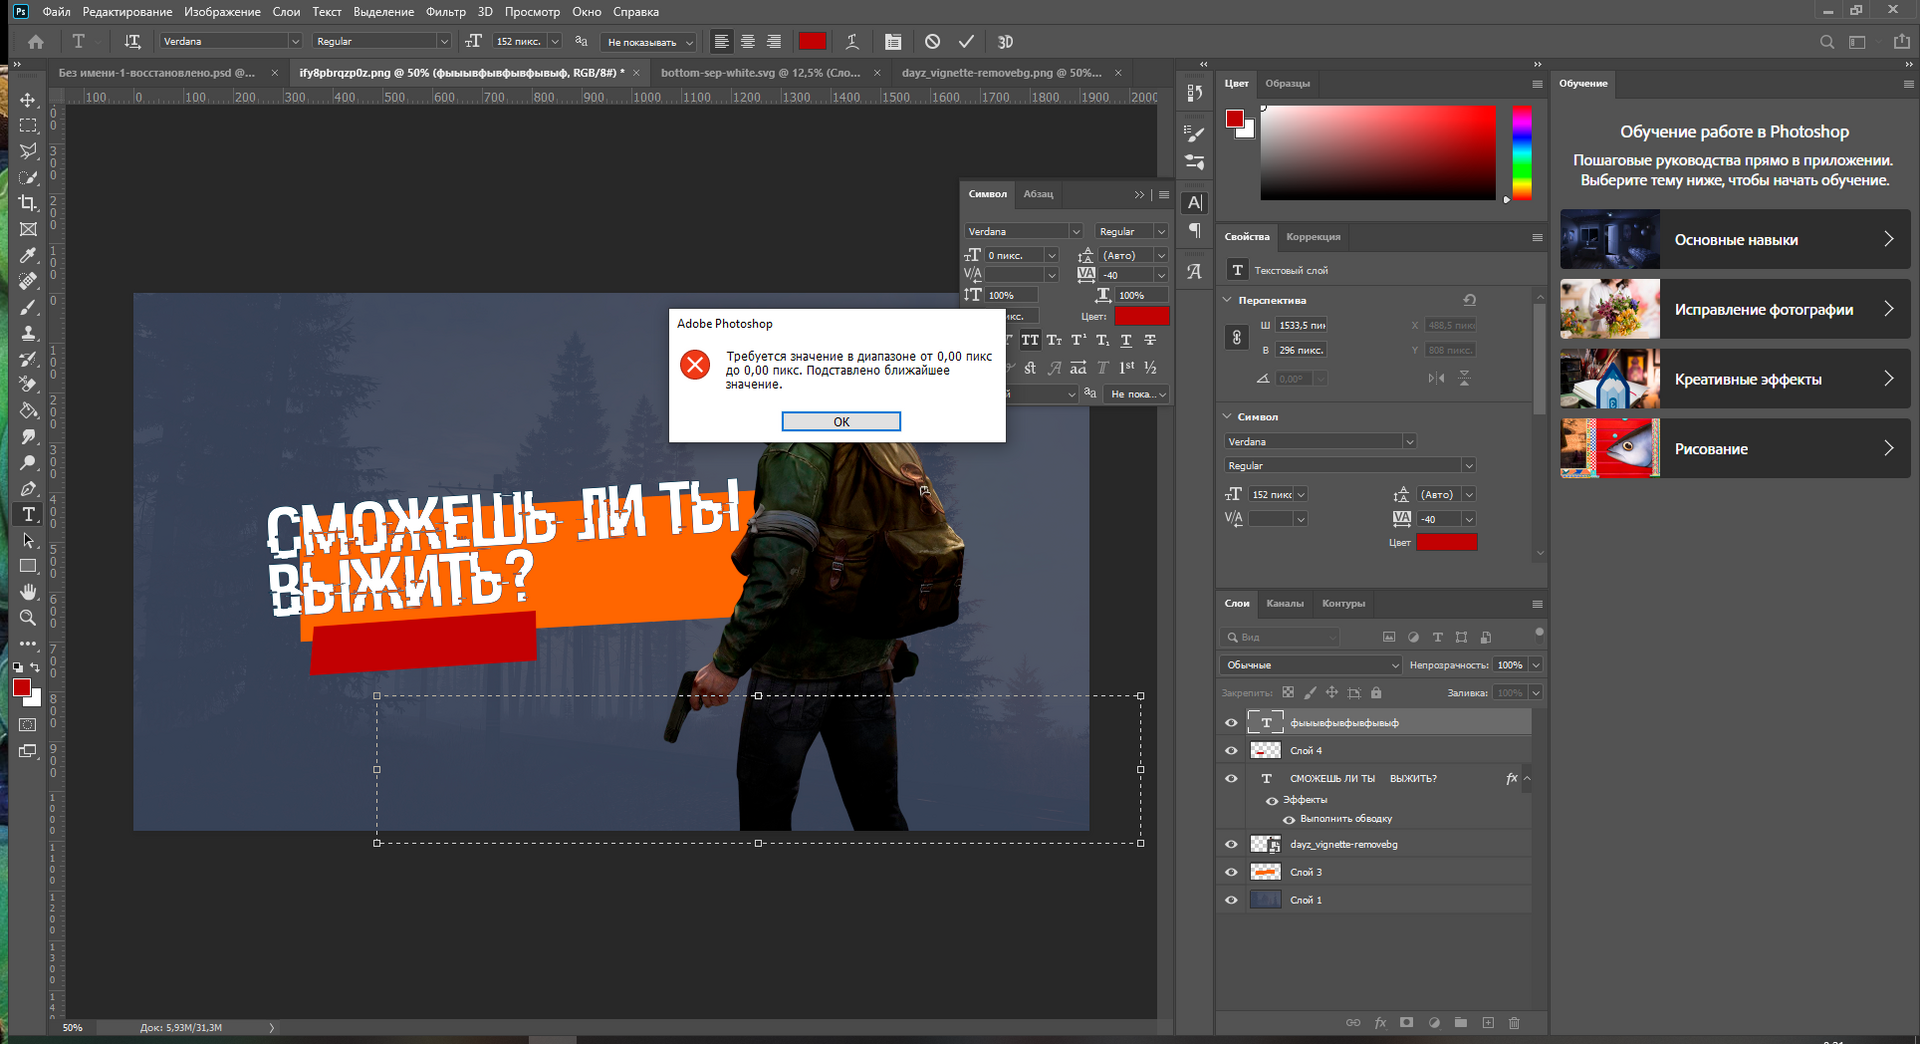Hide the СМОЖЕШЬ ЛИ ТЫ ВЫЖИТЬ? layer
1920x1044 pixels.
point(1231,778)
